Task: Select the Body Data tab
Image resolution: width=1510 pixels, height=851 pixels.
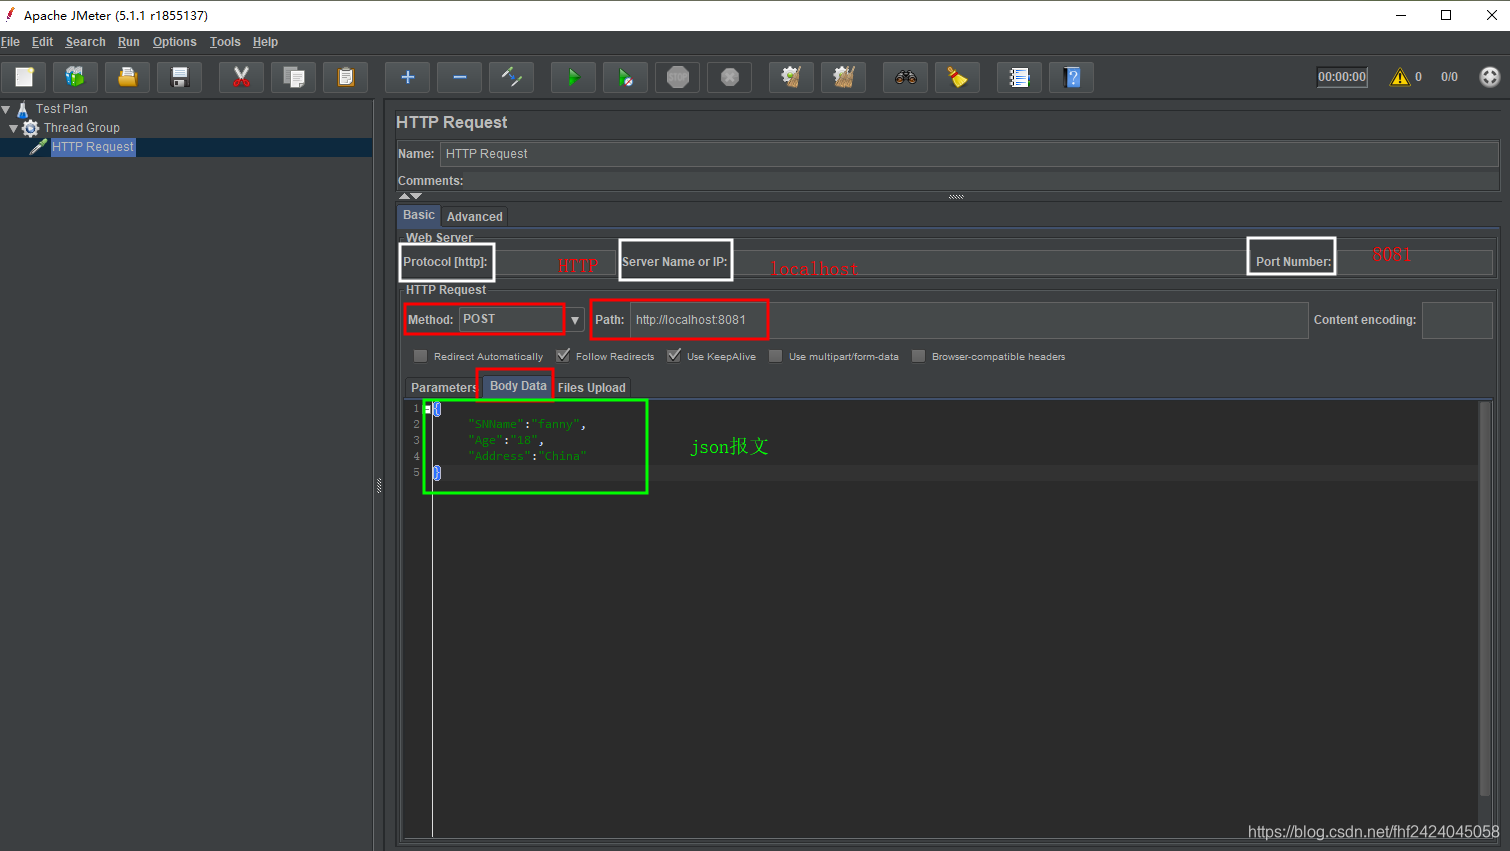Action: coord(518,386)
